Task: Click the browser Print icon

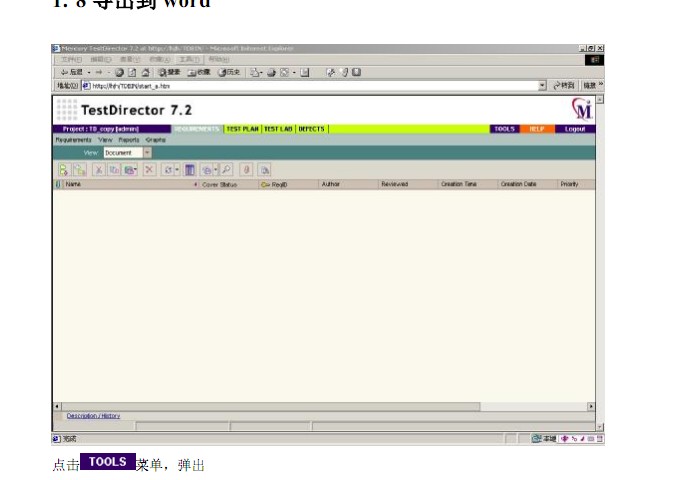Action: 271,72
